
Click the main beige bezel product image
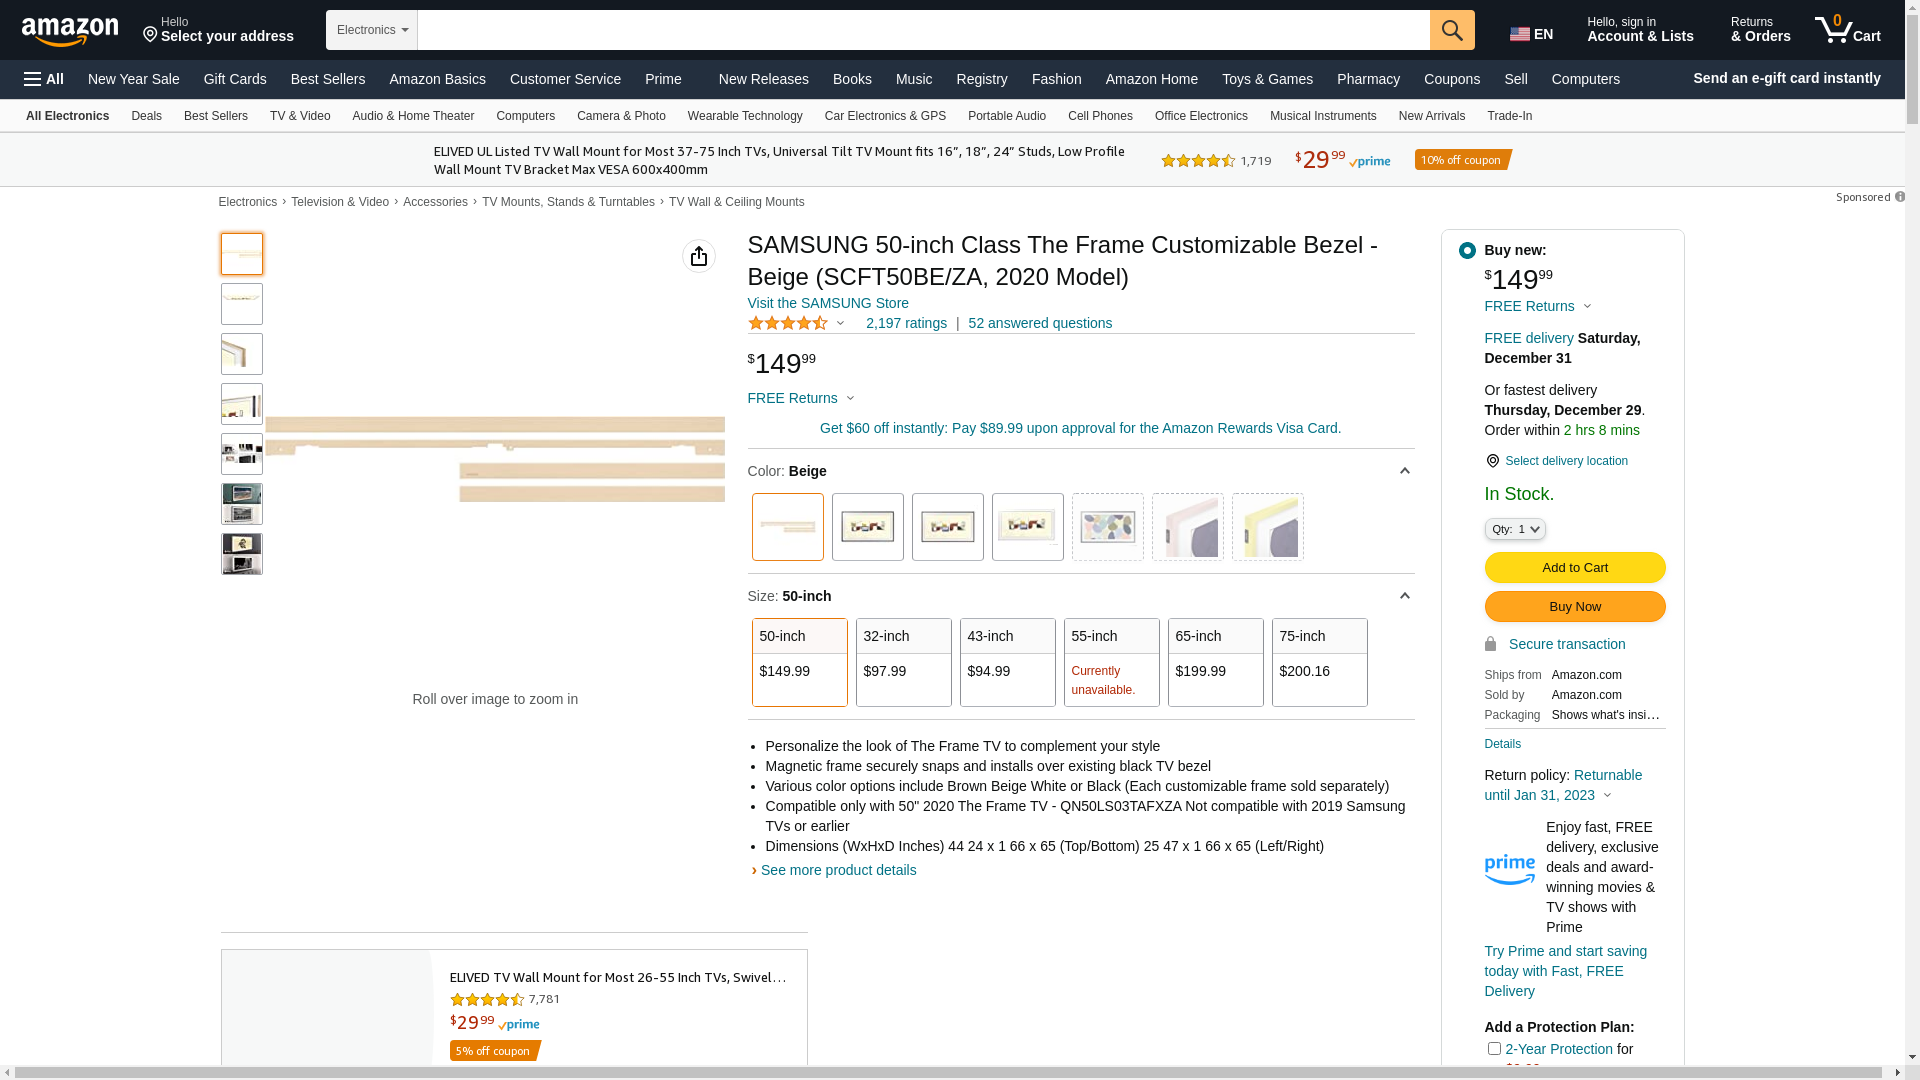click(495, 460)
